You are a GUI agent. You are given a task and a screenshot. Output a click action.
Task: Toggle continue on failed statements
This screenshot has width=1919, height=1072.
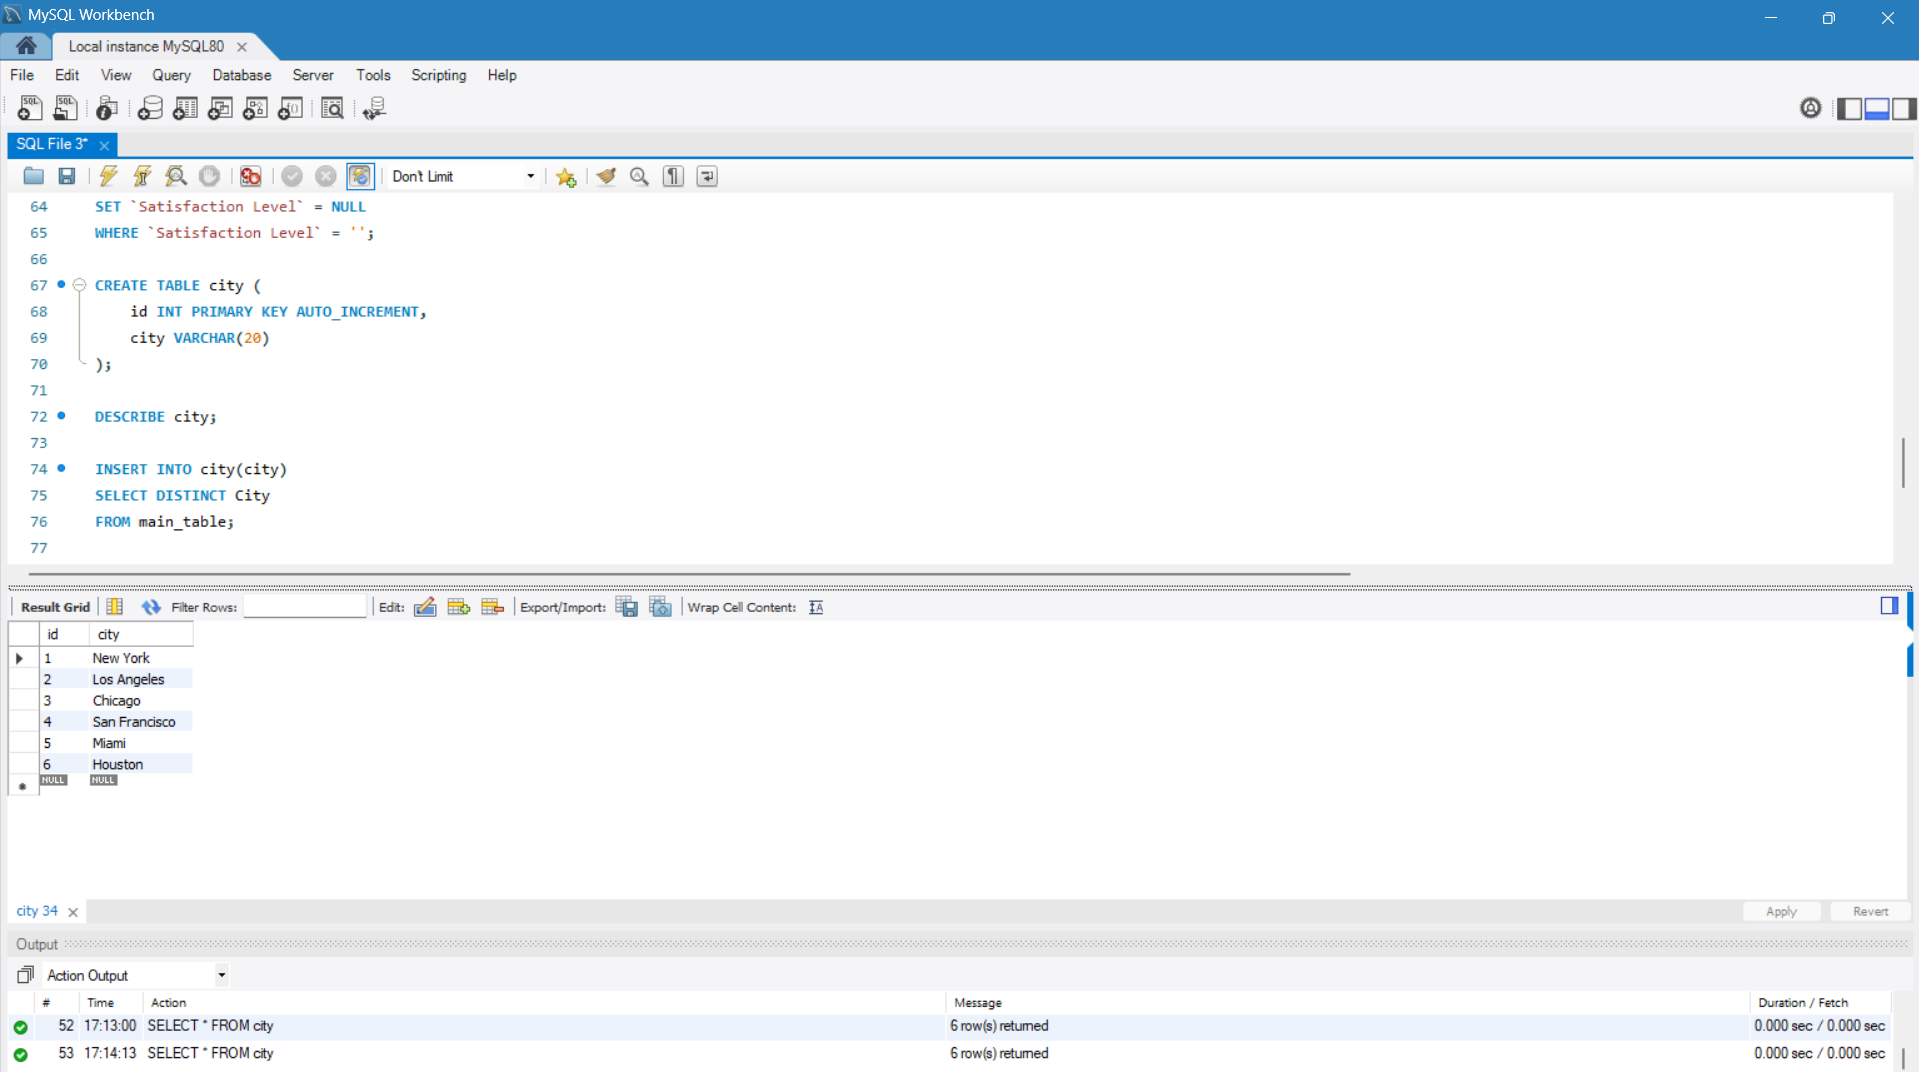[x=250, y=176]
